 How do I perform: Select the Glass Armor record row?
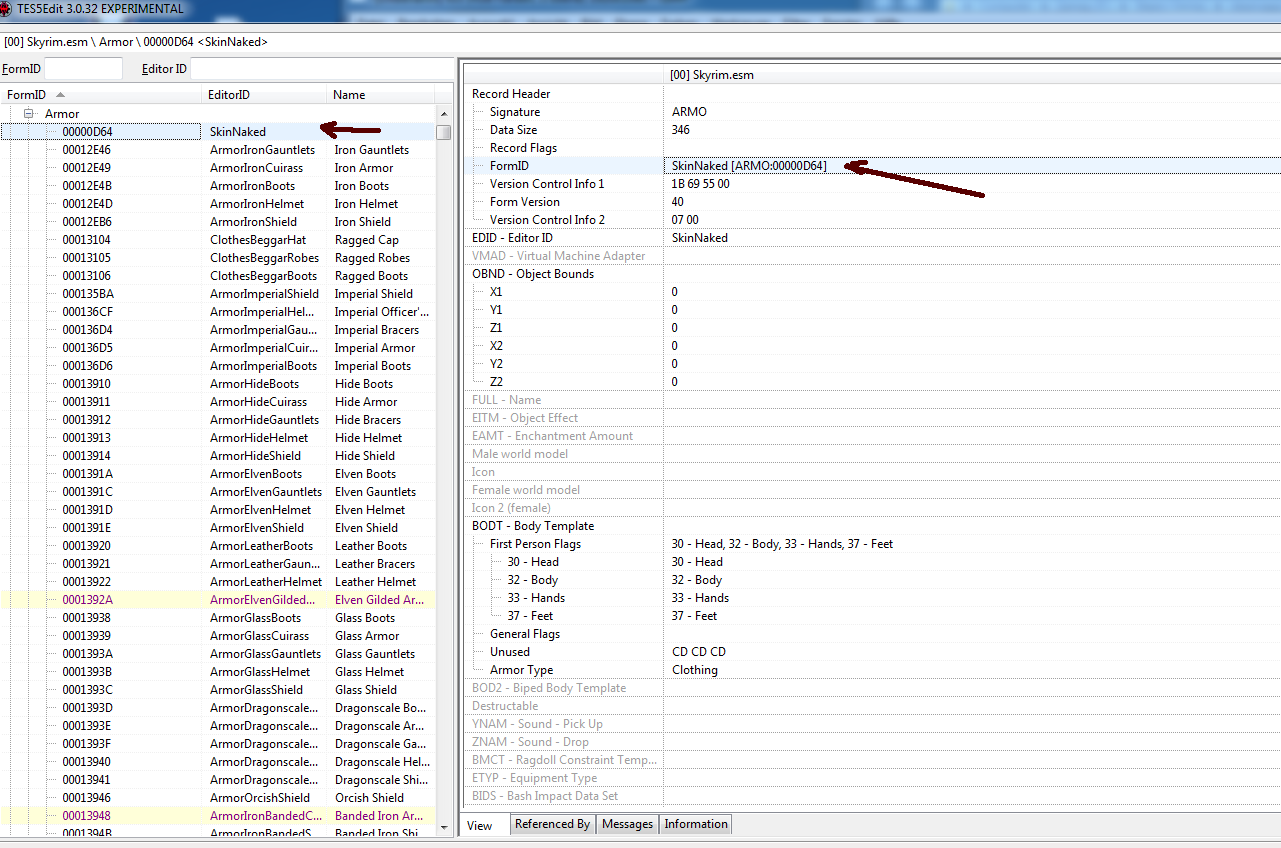[x=218, y=635]
